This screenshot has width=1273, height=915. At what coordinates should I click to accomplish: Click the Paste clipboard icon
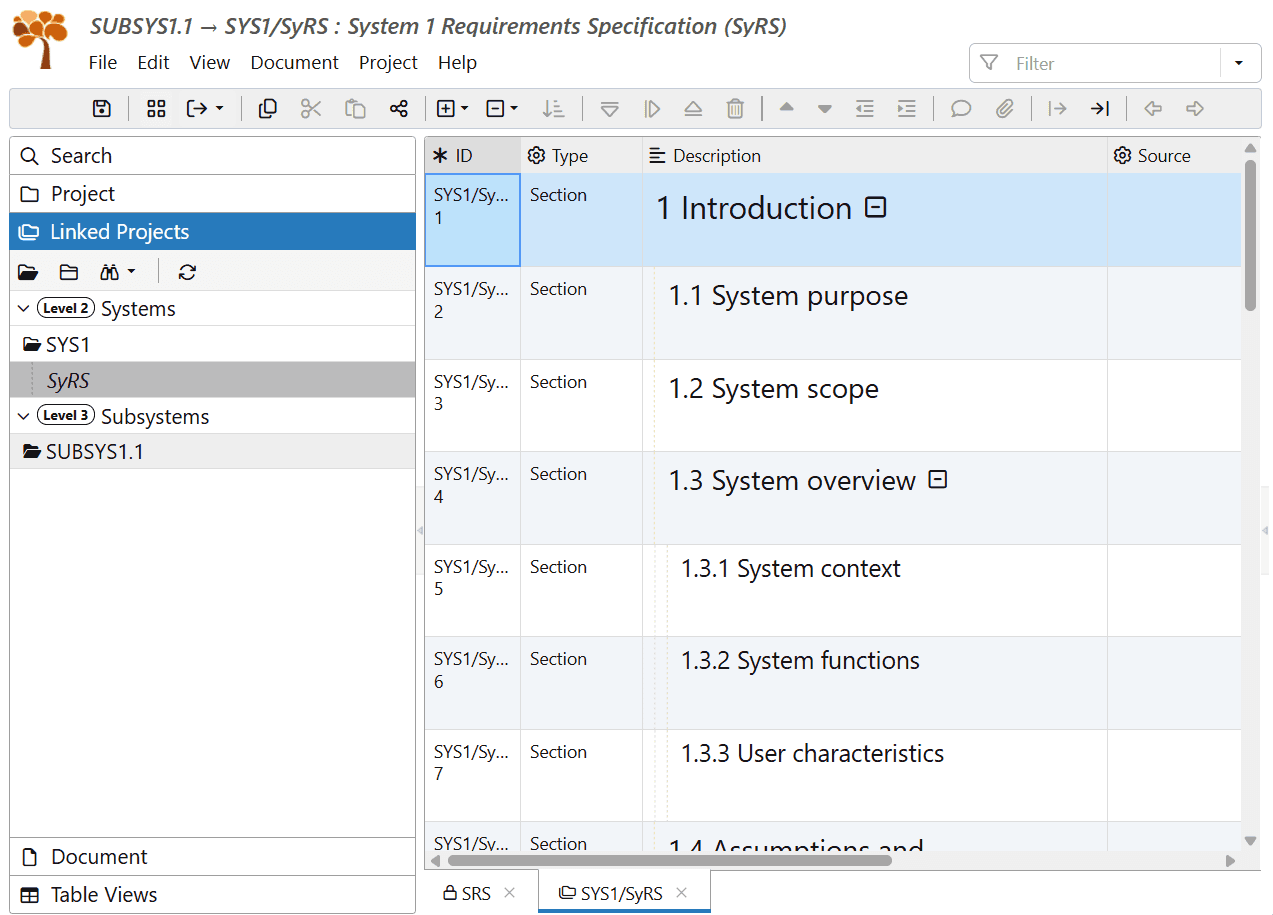point(355,109)
